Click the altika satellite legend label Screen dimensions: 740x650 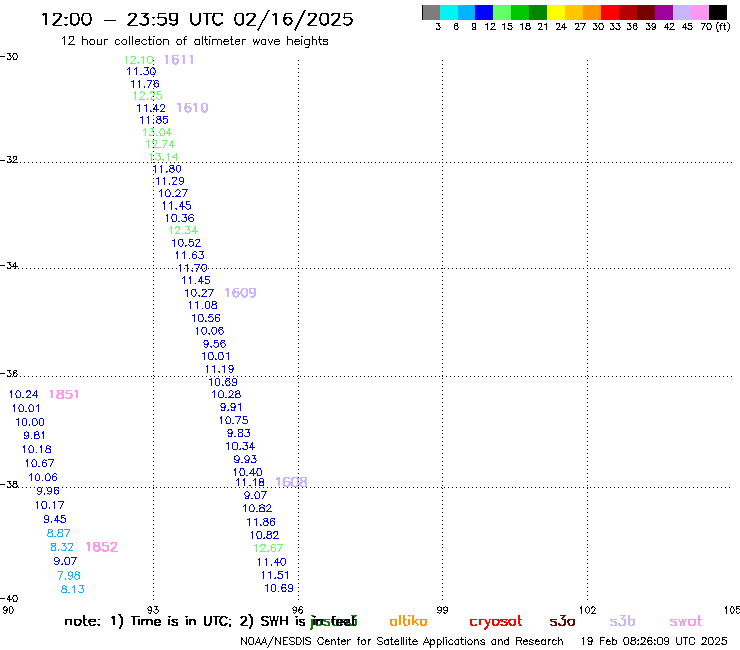[x=408, y=621]
